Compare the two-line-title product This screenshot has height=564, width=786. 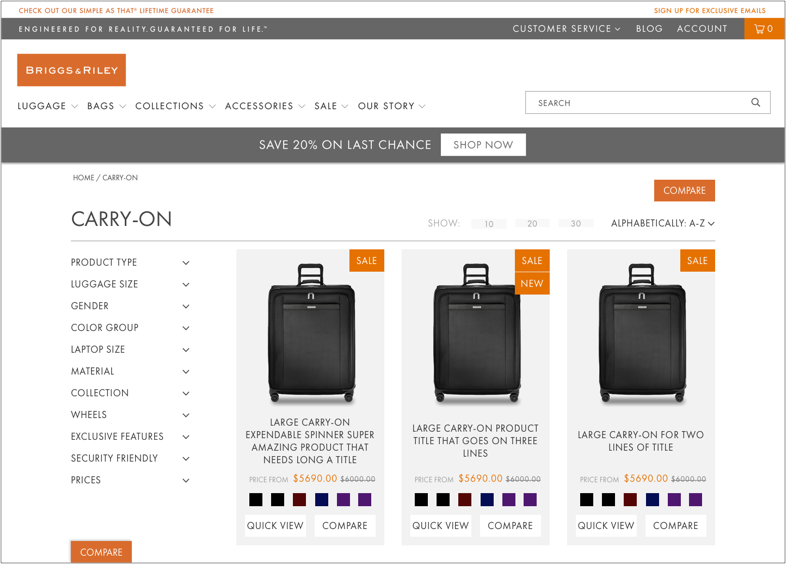tap(676, 525)
